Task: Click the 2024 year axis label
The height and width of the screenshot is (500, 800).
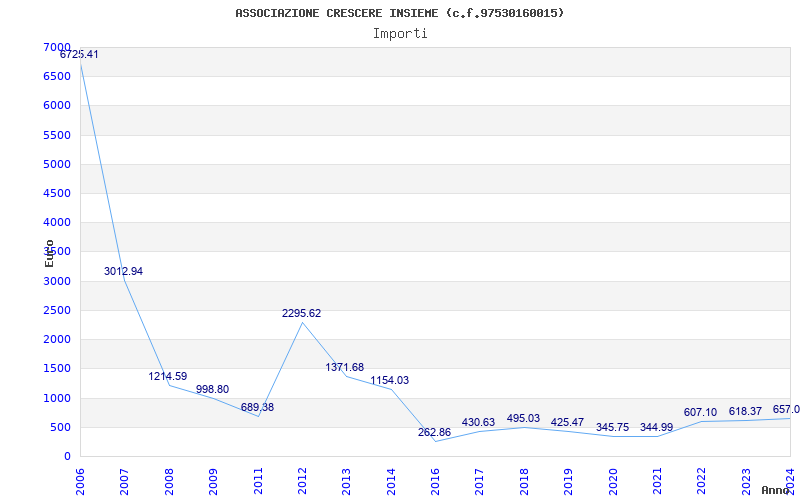Action: 791,481
